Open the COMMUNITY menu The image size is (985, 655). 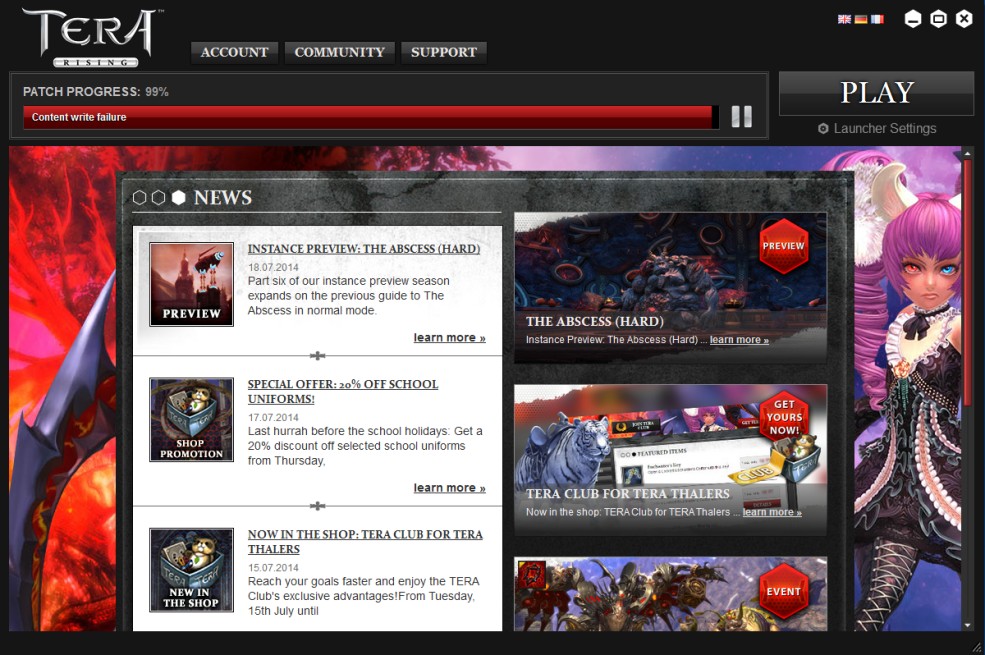339,52
